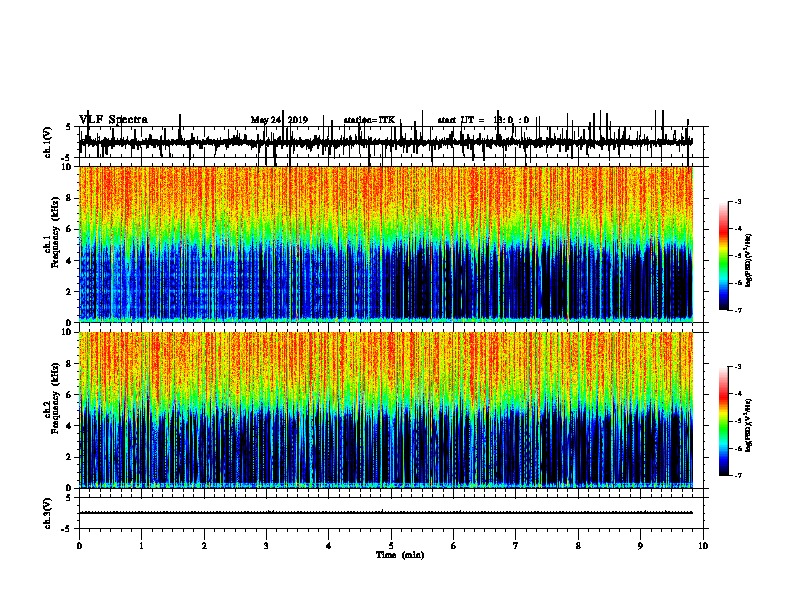
Task: Click the "4" tick on the time axis
Action: 329,546
